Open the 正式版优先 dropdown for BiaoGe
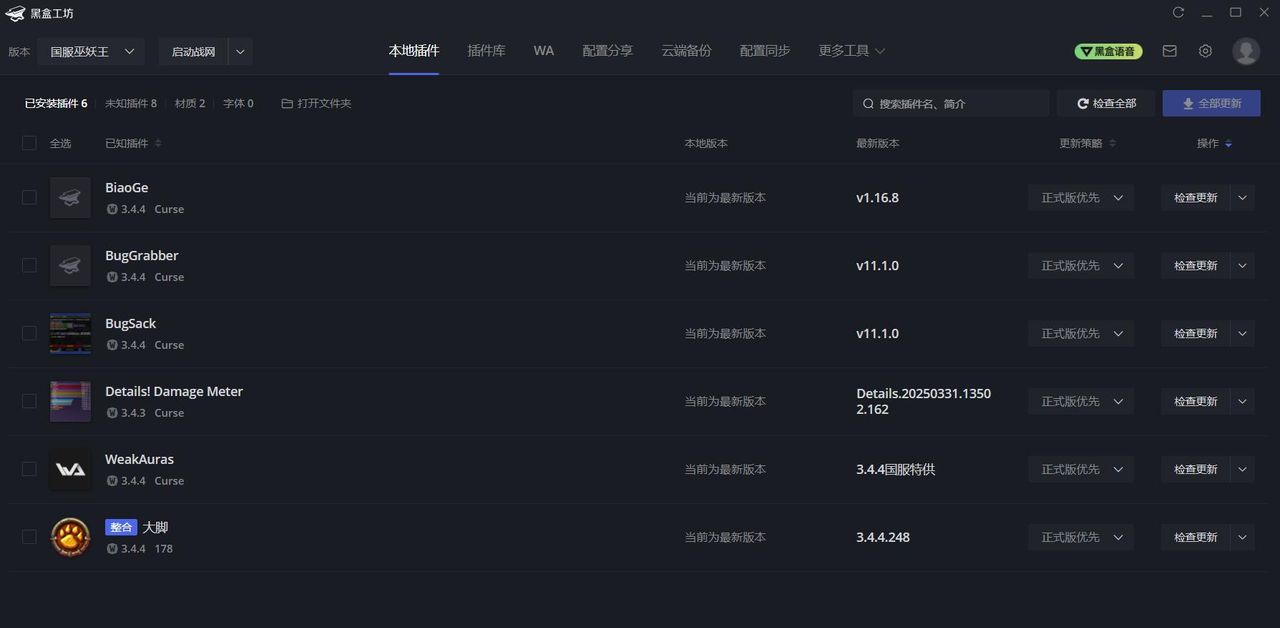1280x628 pixels. coord(1080,197)
